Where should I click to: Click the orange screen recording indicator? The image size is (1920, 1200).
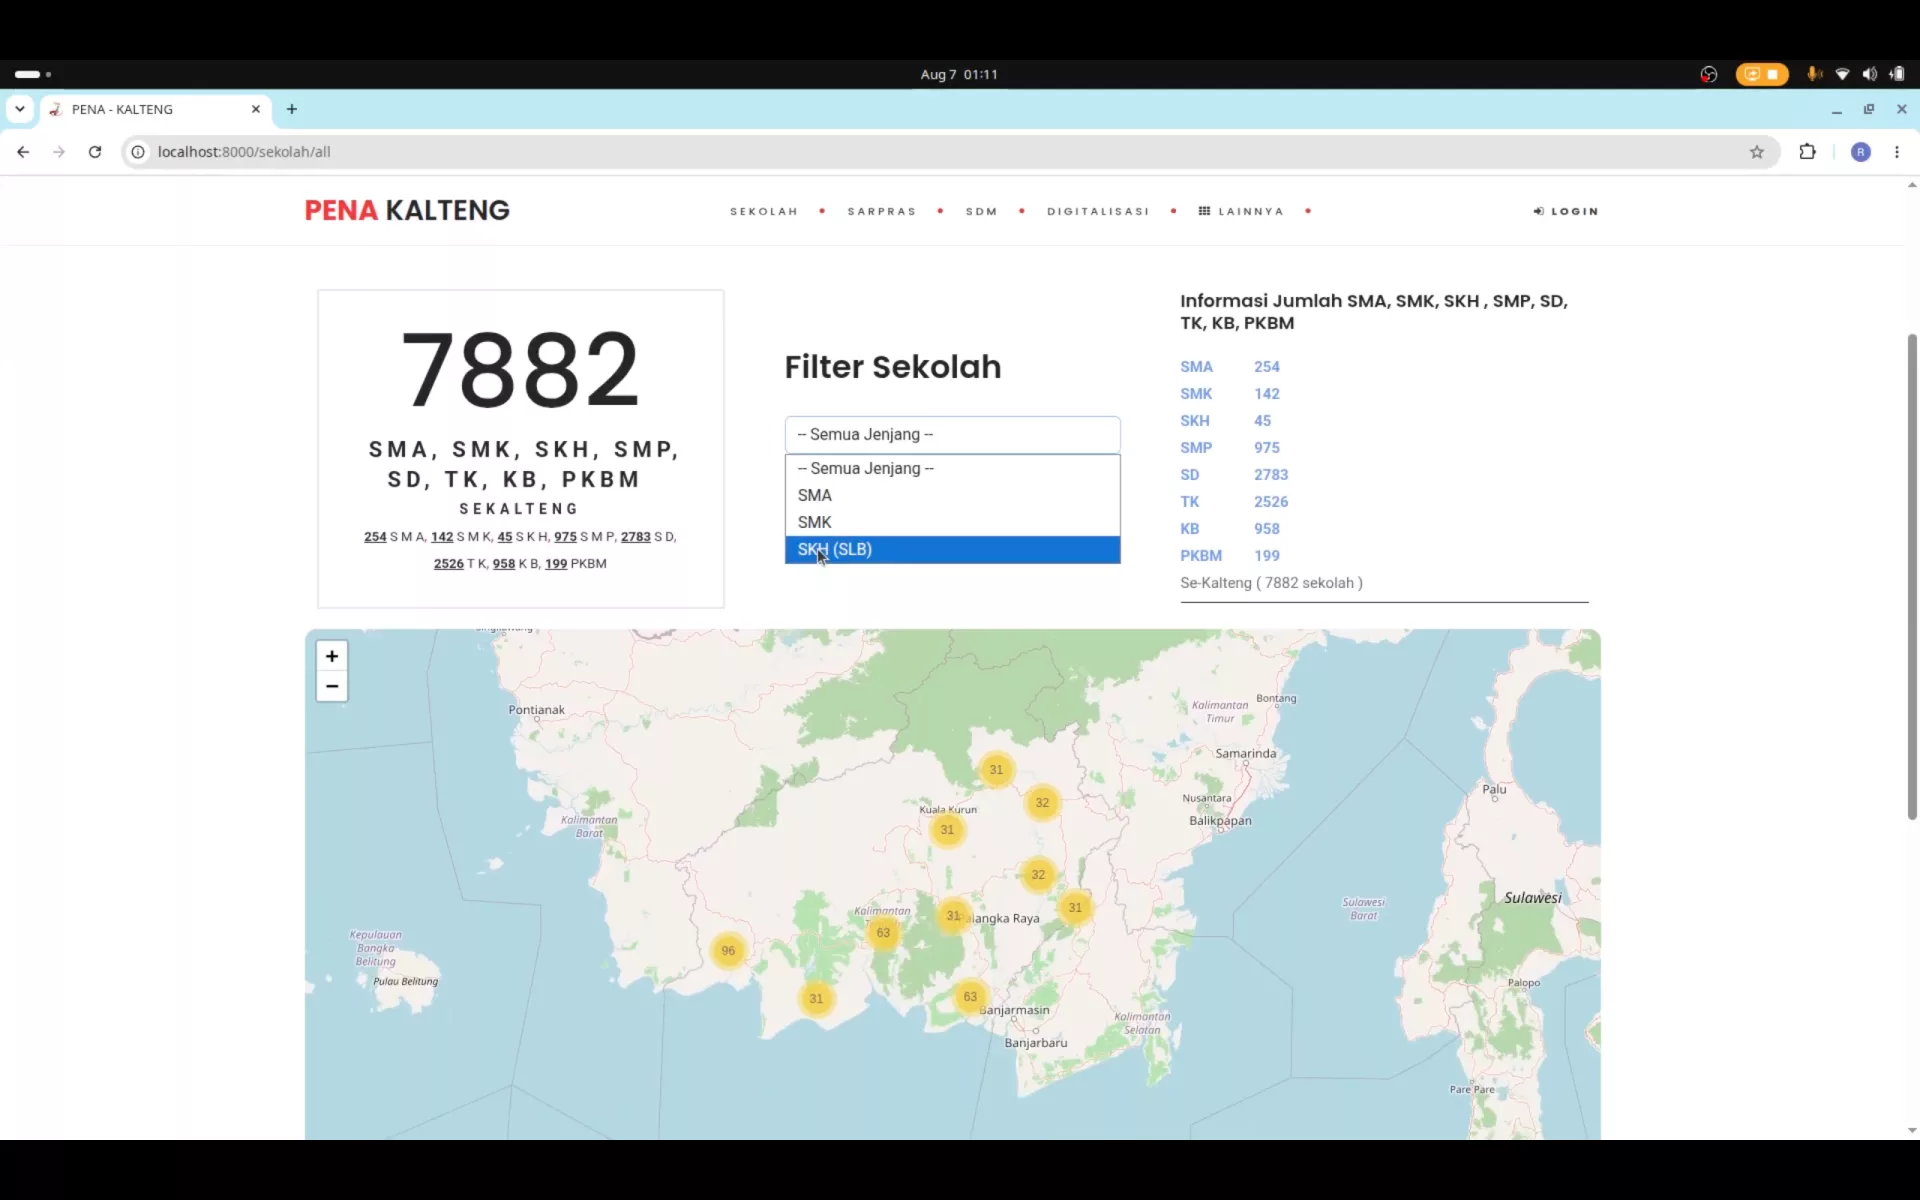click(1762, 74)
